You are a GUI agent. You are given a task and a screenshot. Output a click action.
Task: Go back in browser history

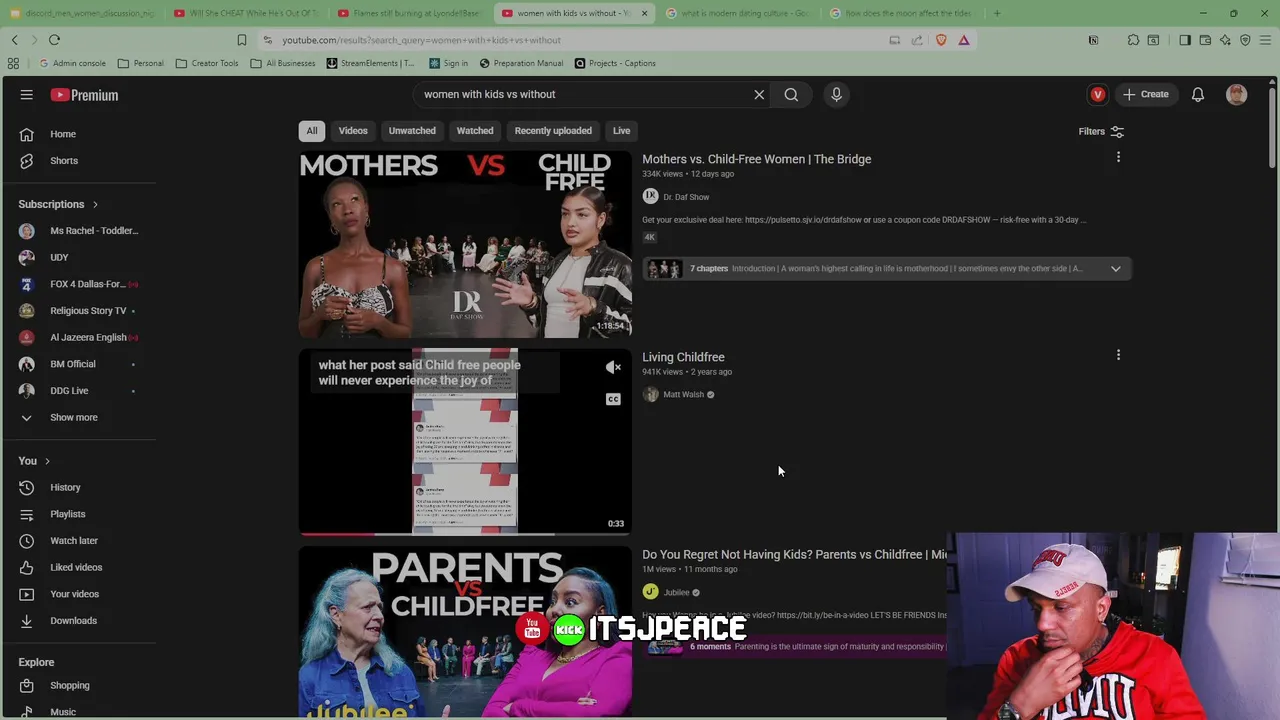(x=14, y=40)
